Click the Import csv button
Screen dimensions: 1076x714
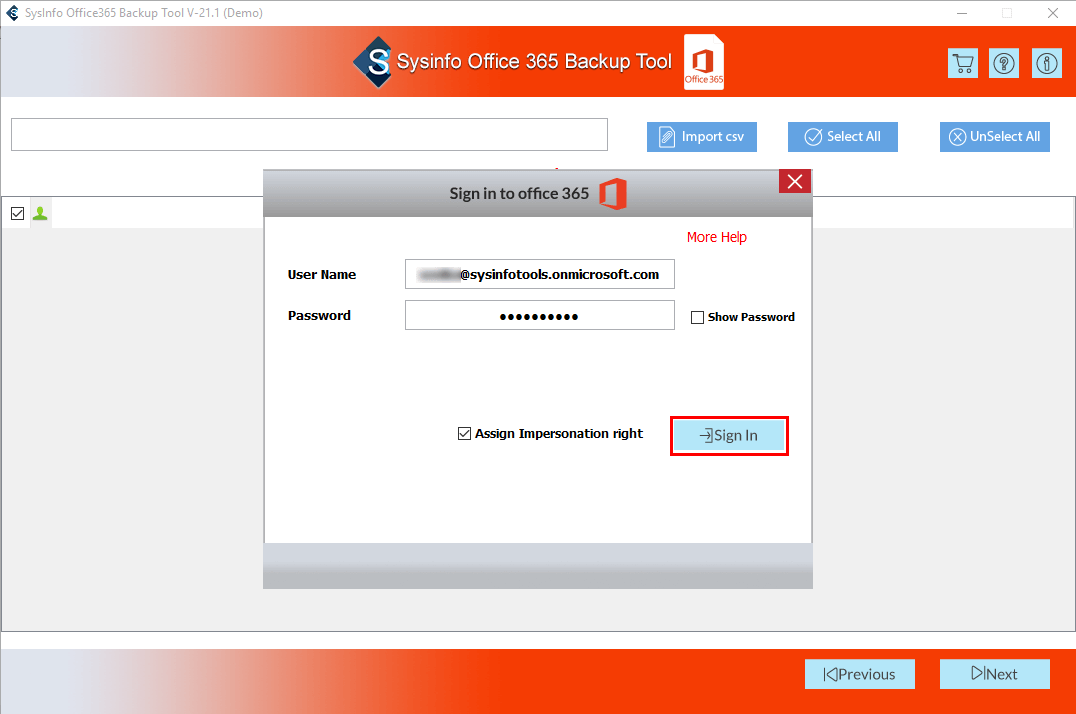point(701,137)
